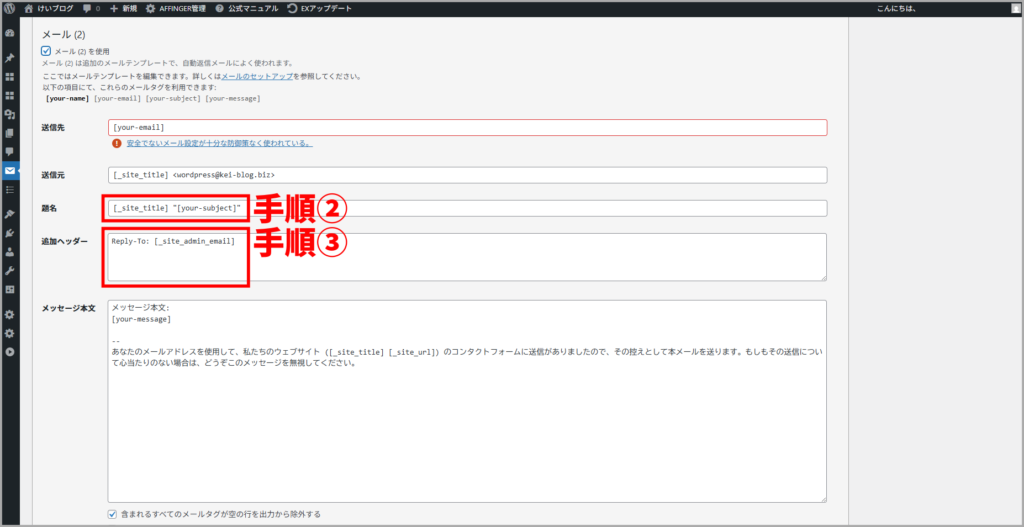The image size is (1024, 527).
Task: Click the WordPress logo in admin bar
Action: tap(9, 8)
